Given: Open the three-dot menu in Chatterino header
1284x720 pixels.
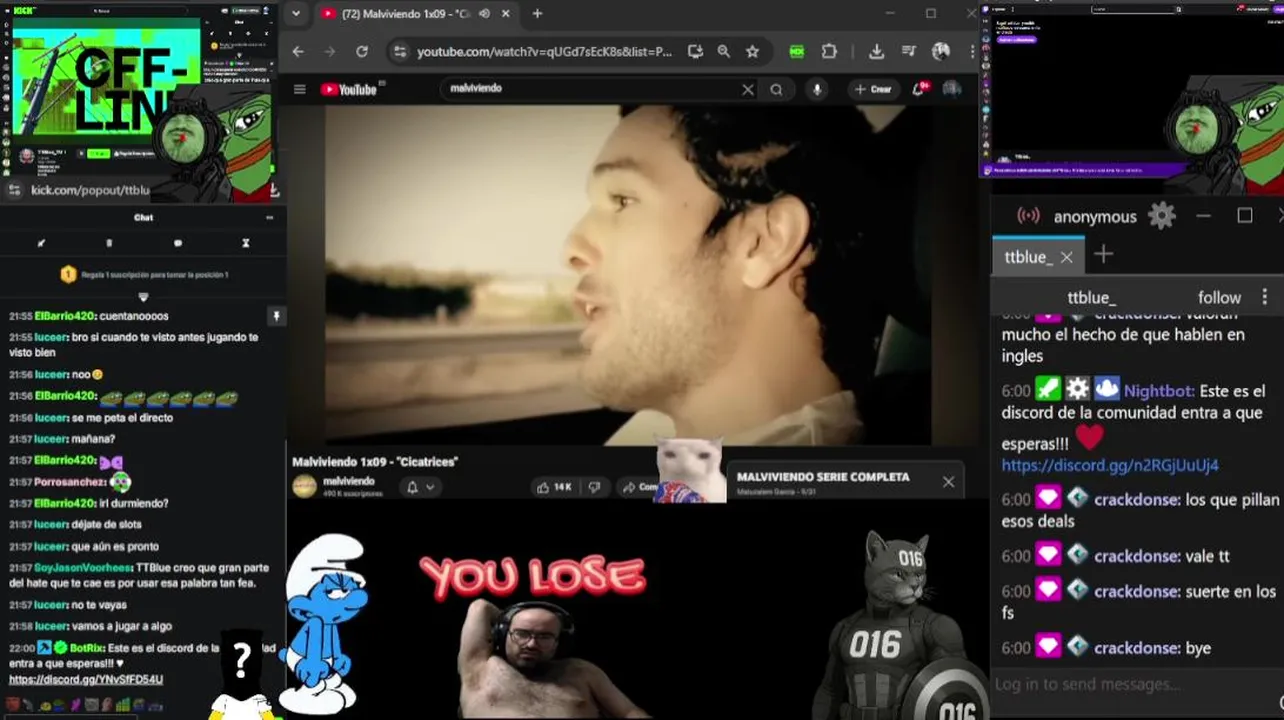Looking at the screenshot, I should pos(1264,297).
